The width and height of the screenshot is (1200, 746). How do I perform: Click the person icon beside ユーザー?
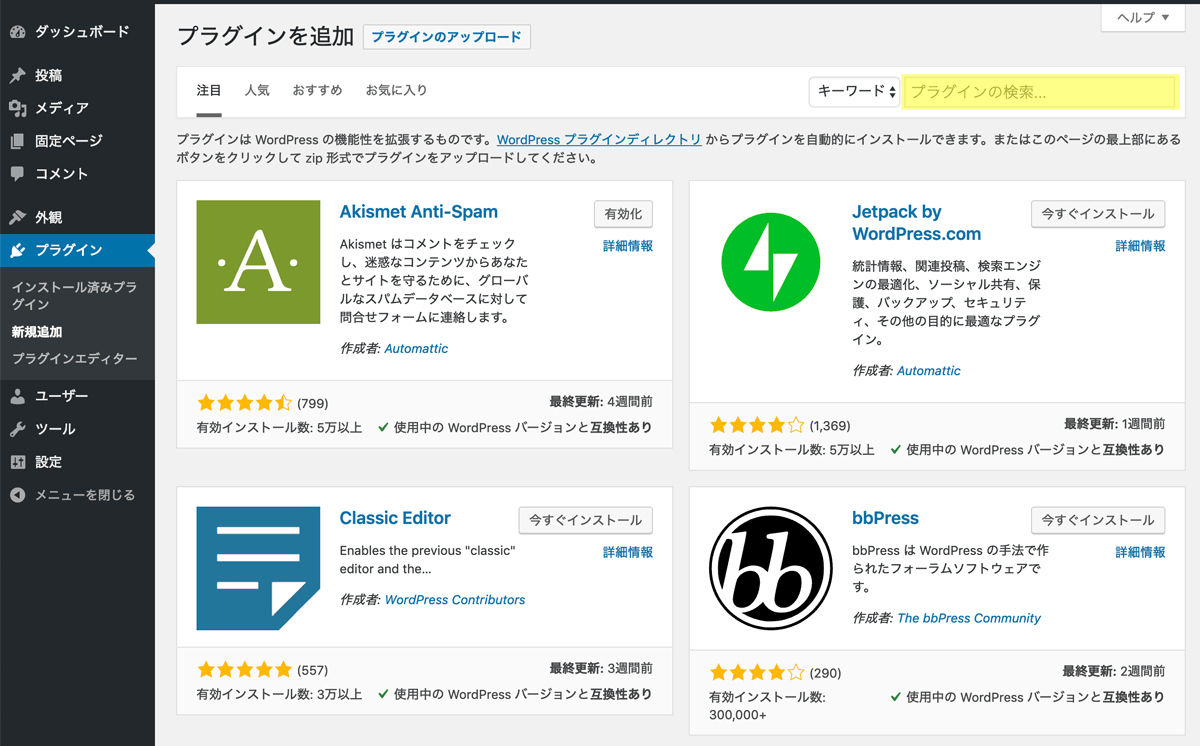17,396
